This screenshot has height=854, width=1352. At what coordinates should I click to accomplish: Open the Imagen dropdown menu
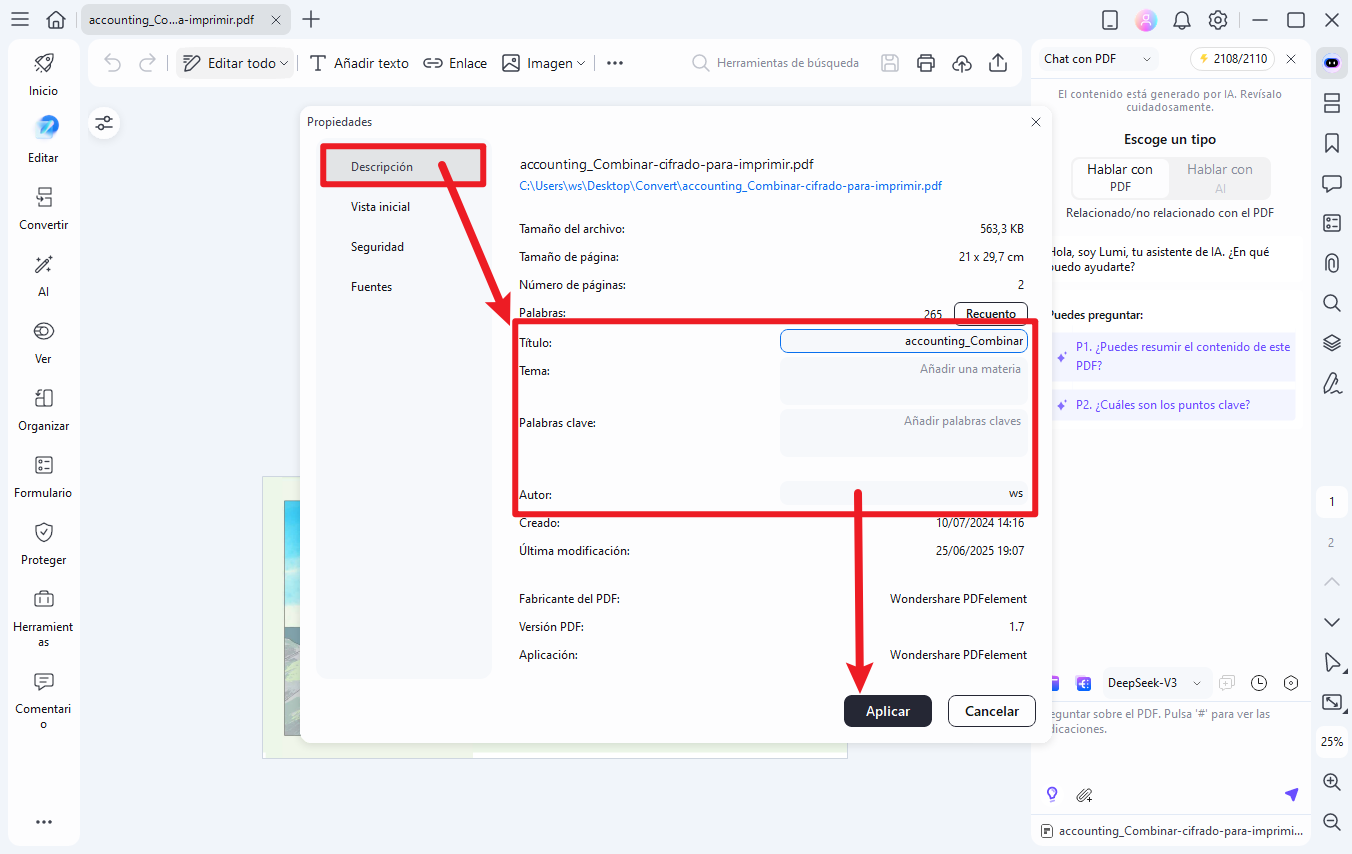(x=544, y=63)
